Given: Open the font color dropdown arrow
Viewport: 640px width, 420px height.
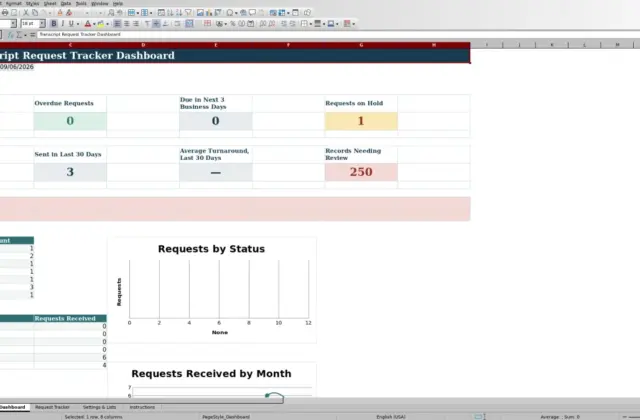Looking at the screenshot, I should pyautogui.click(x=94, y=24).
